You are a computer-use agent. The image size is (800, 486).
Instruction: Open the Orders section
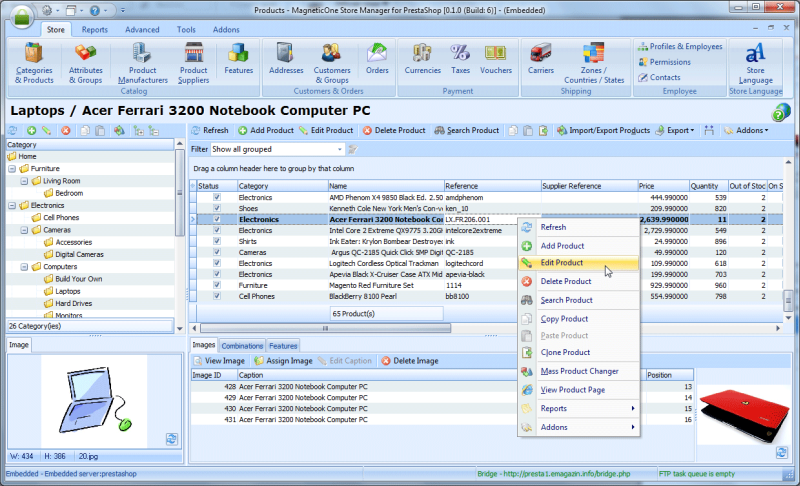pyautogui.click(x=377, y=59)
